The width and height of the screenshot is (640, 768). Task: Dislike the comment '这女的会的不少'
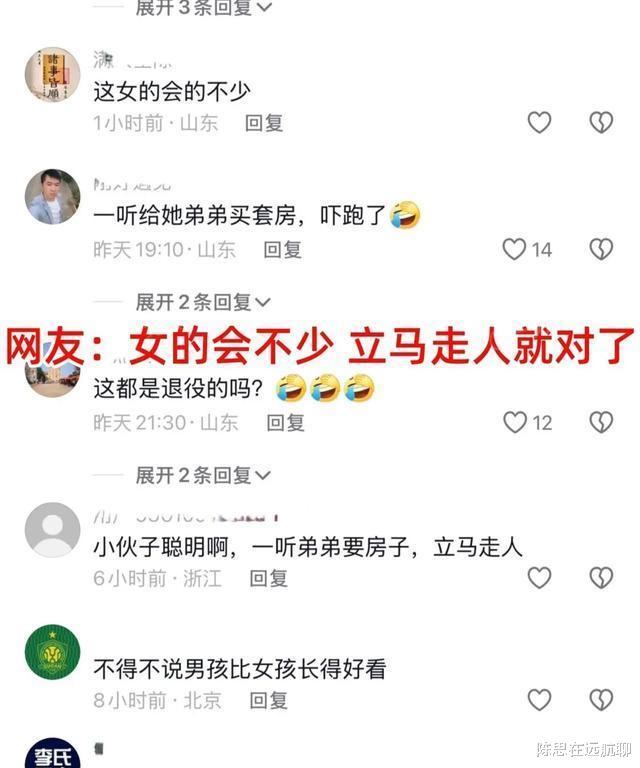point(601,122)
